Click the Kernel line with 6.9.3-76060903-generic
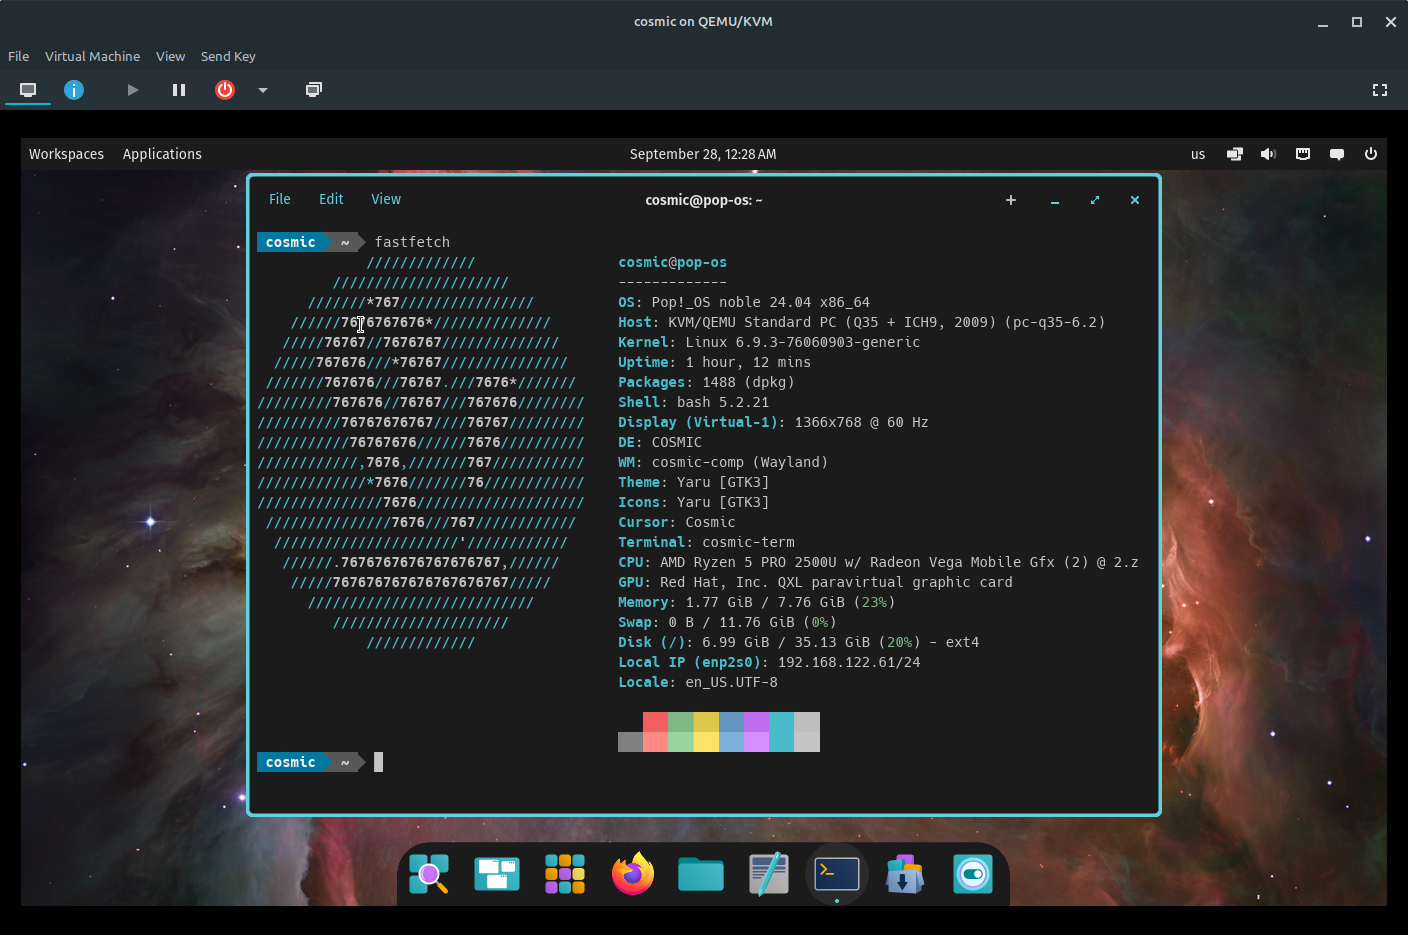This screenshot has width=1408, height=935. coord(769,342)
